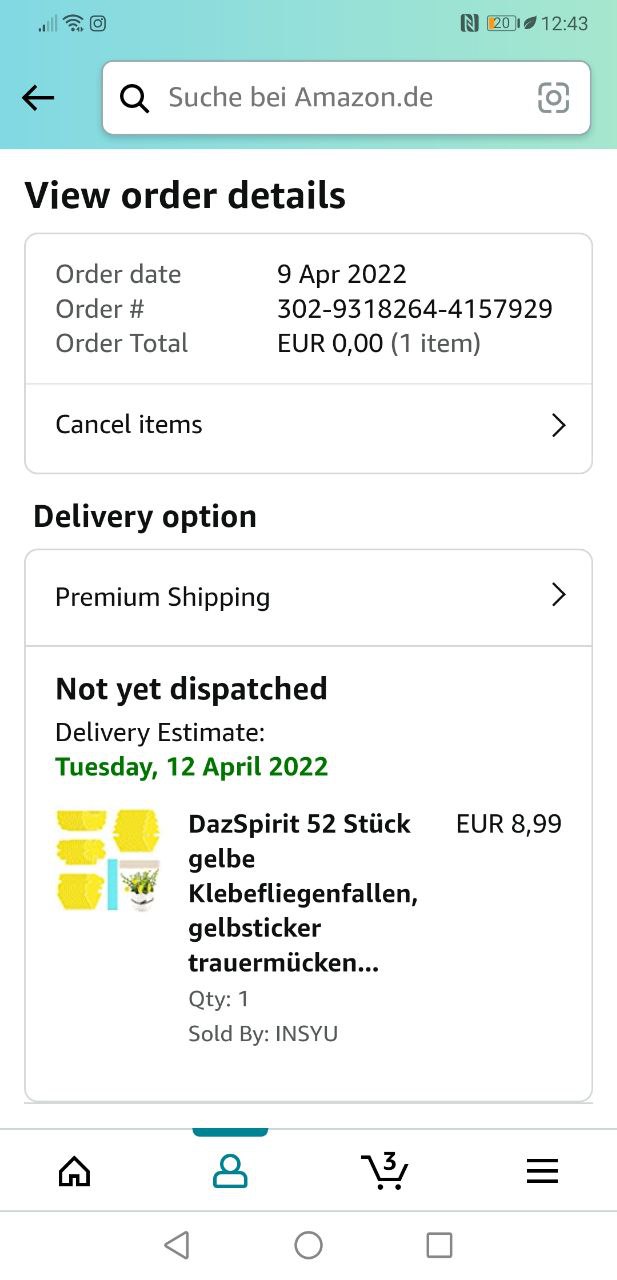The width and height of the screenshot is (617, 1280).
Task: Open the hamburger menu icon
Action: [x=542, y=1171]
